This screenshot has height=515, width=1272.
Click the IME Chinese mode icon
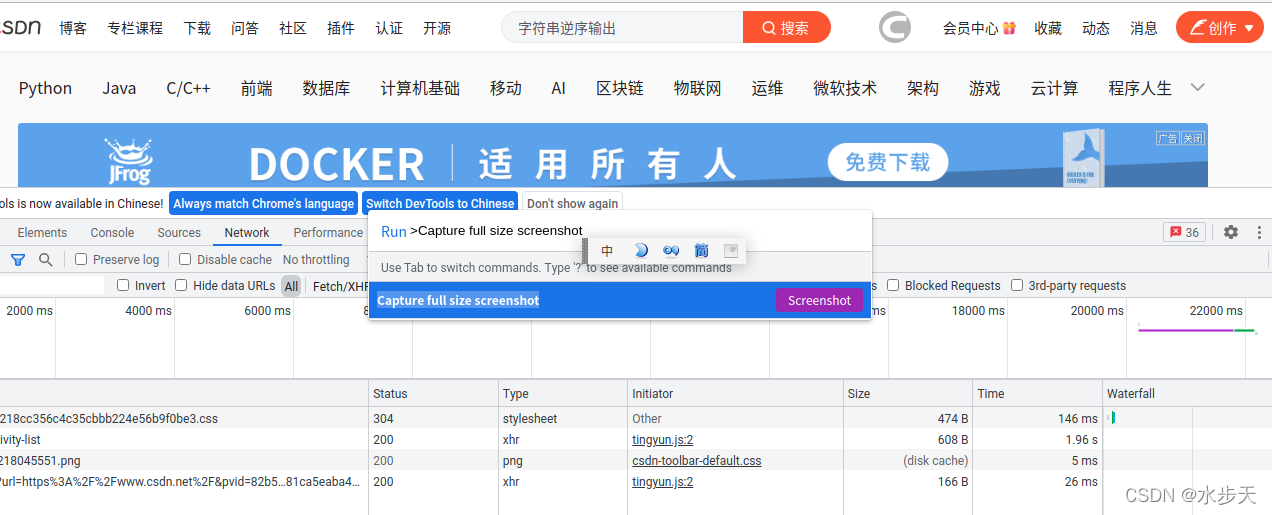click(x=608, y=251)
